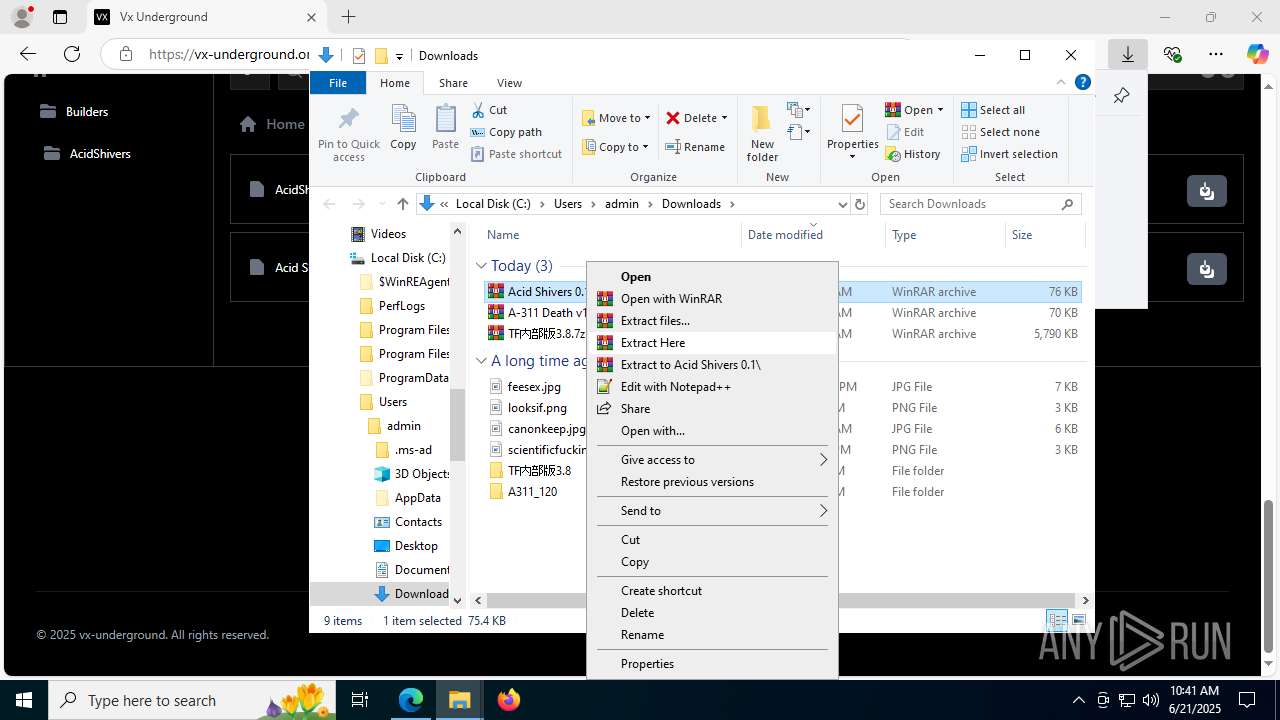Click Downloads in the address breadcrumb

click(x=691, y=204)
